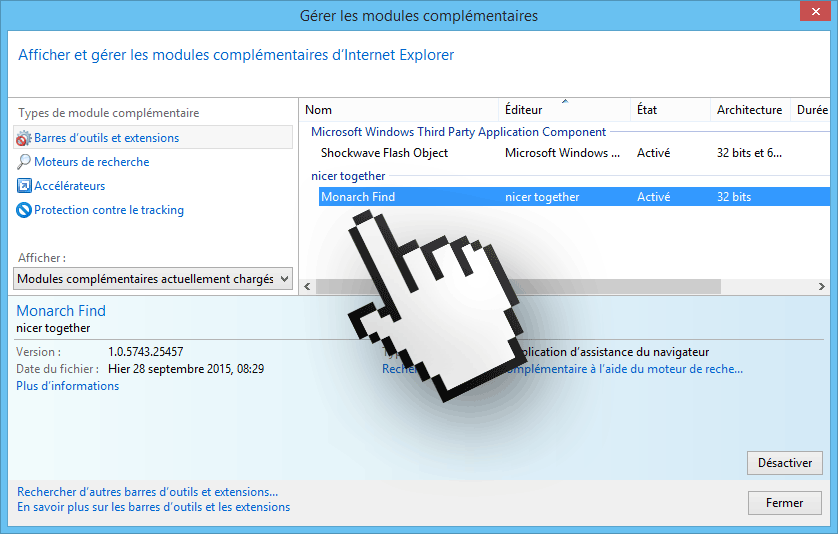Sort by Architecture column header

750,110
